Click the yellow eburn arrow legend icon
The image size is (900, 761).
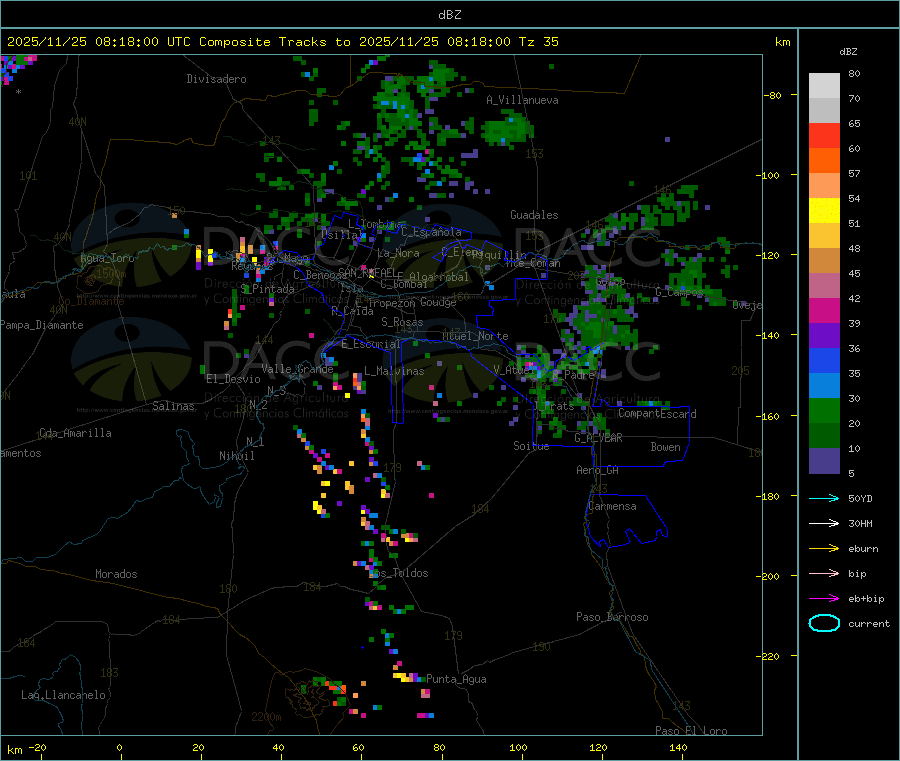pos(824,549)
